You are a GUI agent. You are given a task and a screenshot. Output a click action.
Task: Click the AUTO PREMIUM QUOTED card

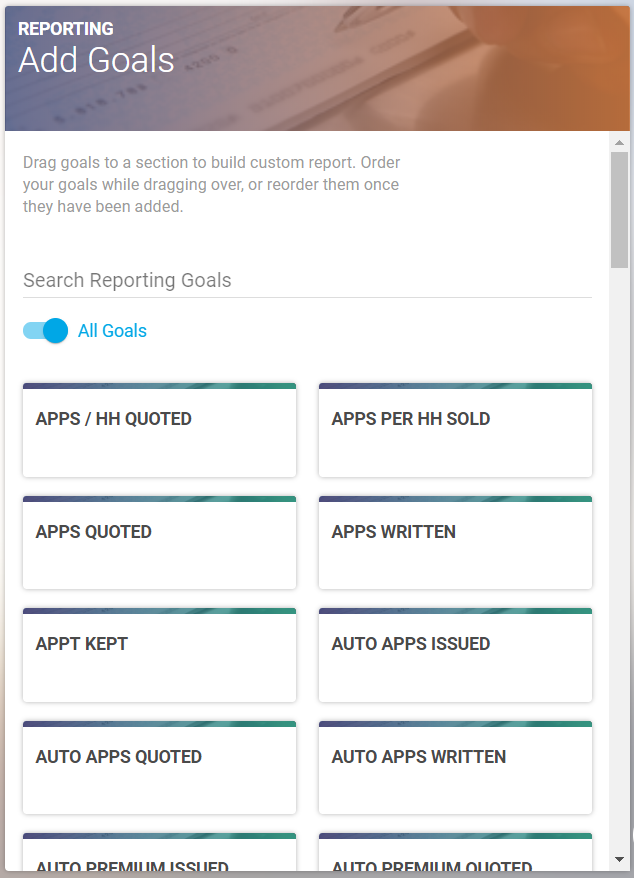(455, 852)
